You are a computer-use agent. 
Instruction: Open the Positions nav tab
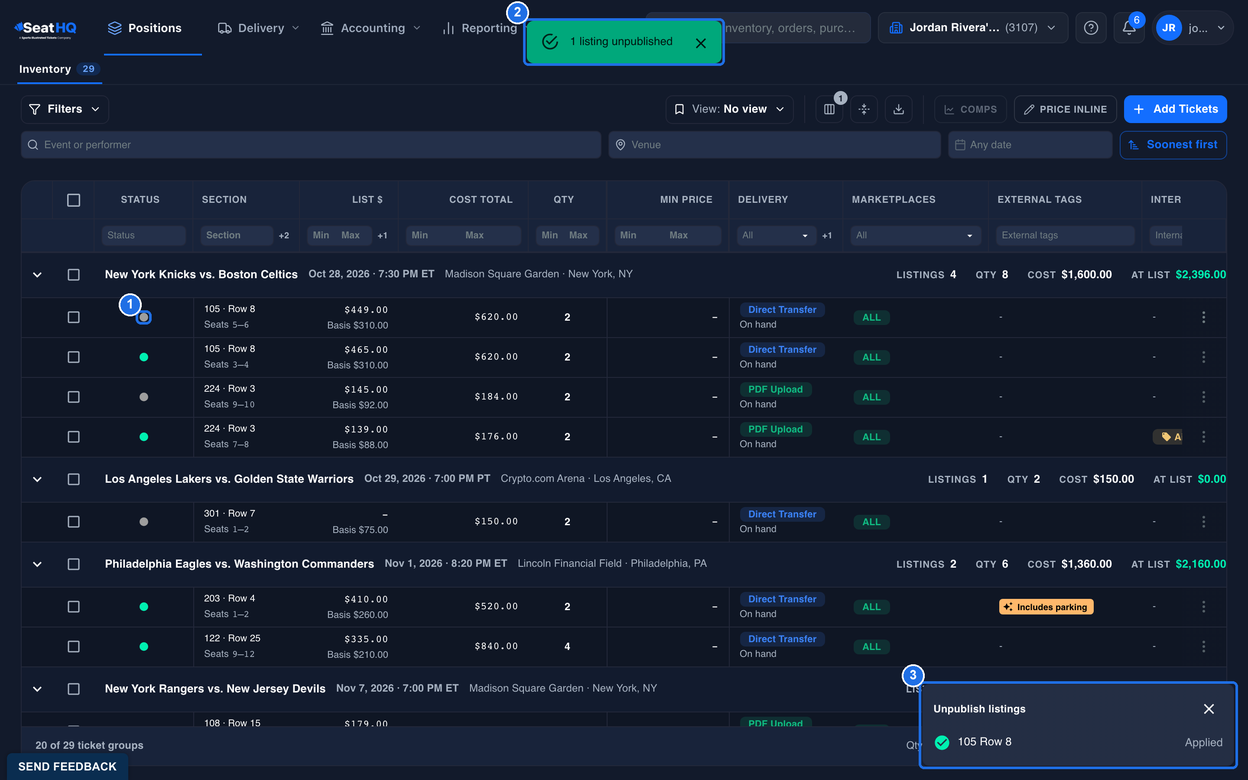pyautogui.click(x=145, y=28)
